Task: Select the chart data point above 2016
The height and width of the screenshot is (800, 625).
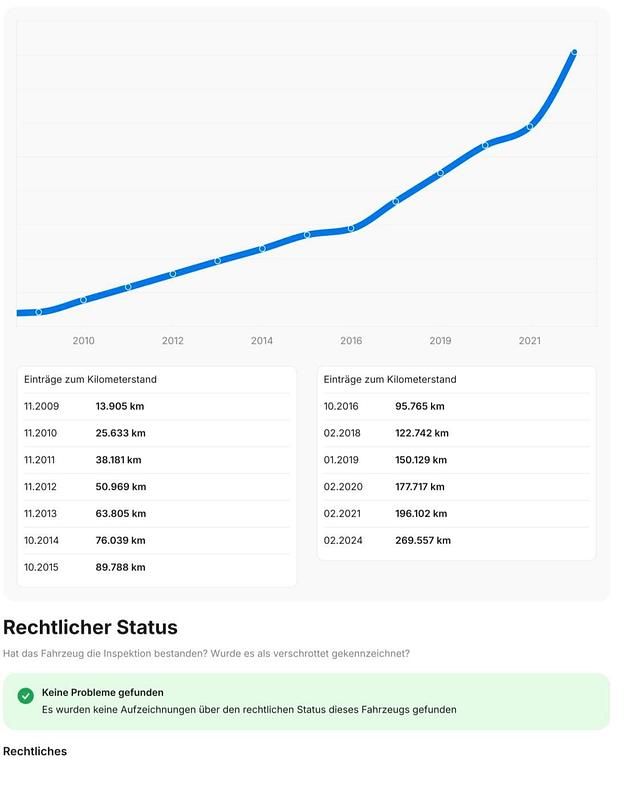Action: 351,228
